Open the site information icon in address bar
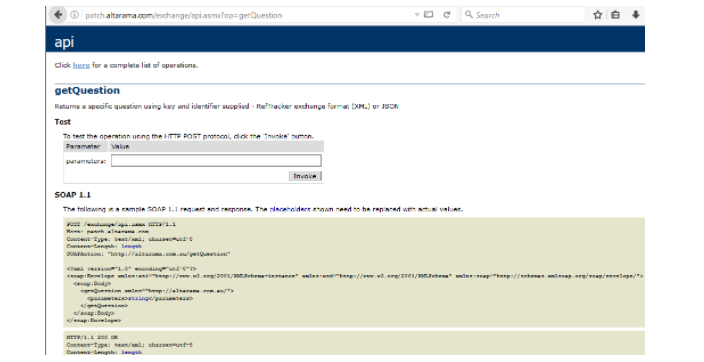Viewport: 704px width, 362px height. coord(75,15)
